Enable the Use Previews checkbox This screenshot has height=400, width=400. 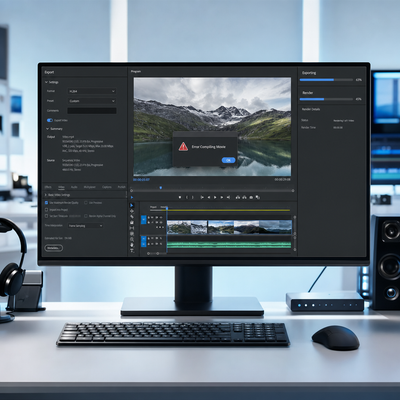(86, 203)
